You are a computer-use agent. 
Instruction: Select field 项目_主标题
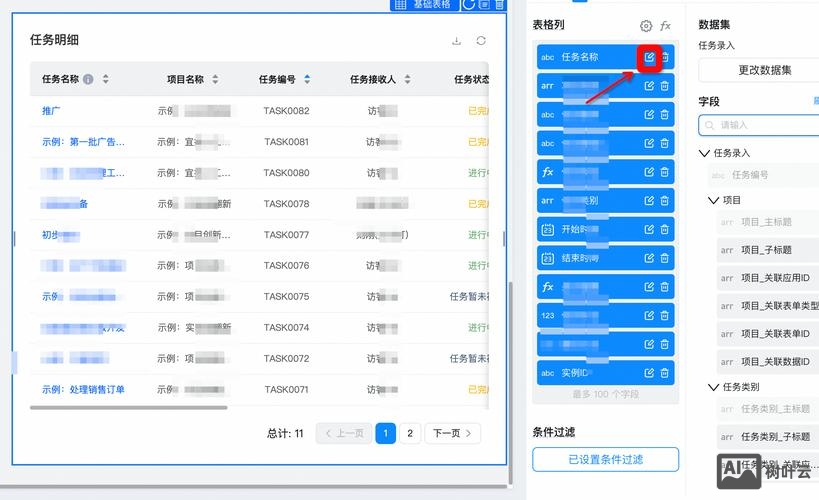point(767,222)
